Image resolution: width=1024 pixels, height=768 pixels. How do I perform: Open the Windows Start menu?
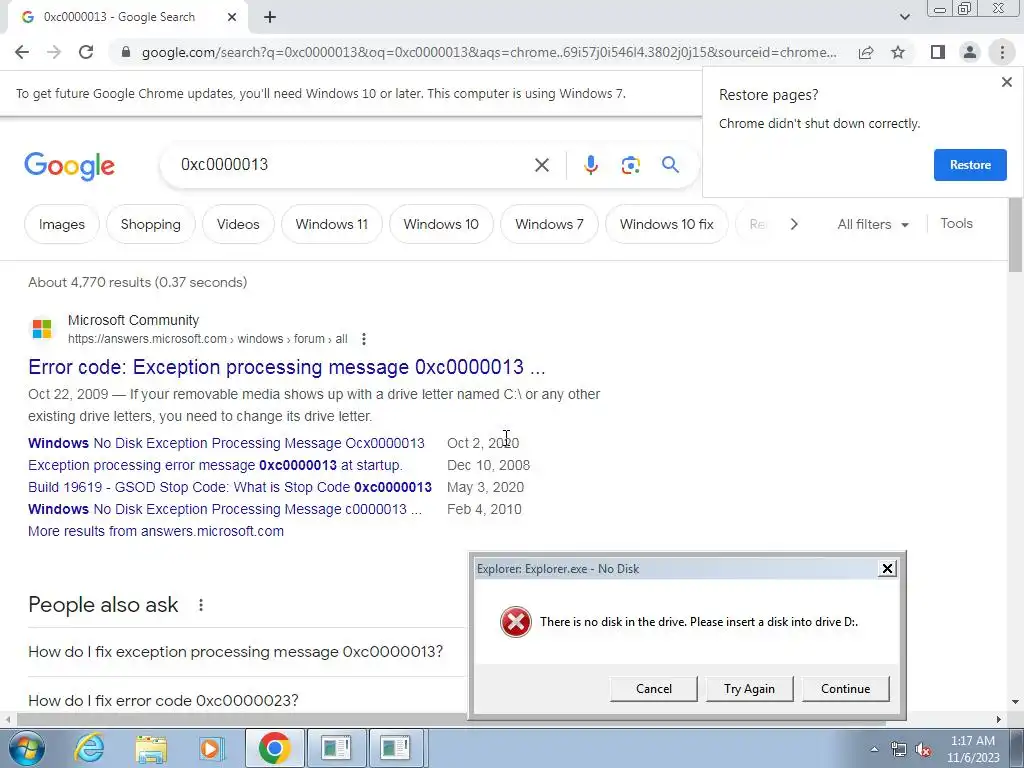coord(26,748)
